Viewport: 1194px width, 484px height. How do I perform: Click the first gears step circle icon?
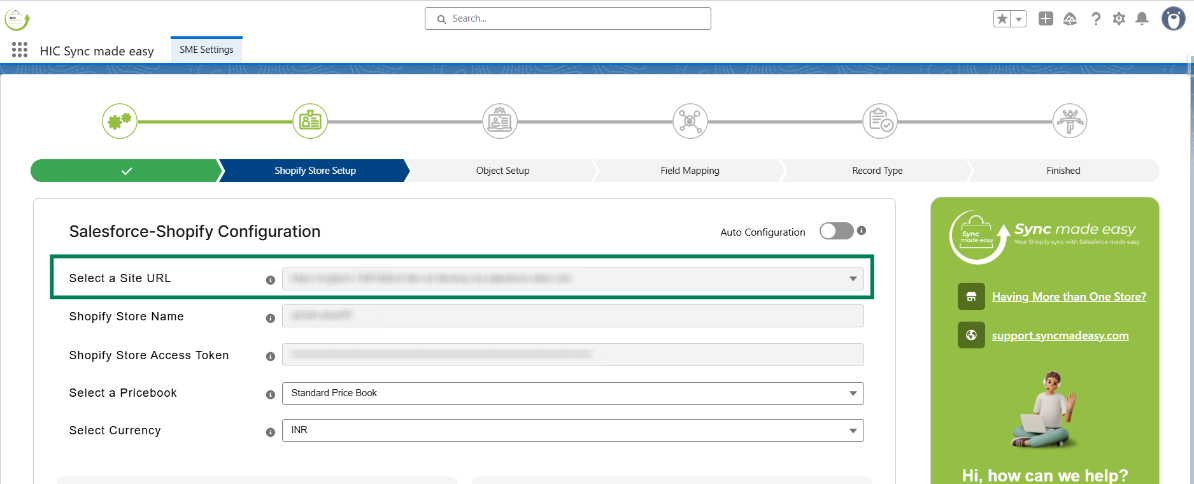pyautogui.click(x=120, y=120)
